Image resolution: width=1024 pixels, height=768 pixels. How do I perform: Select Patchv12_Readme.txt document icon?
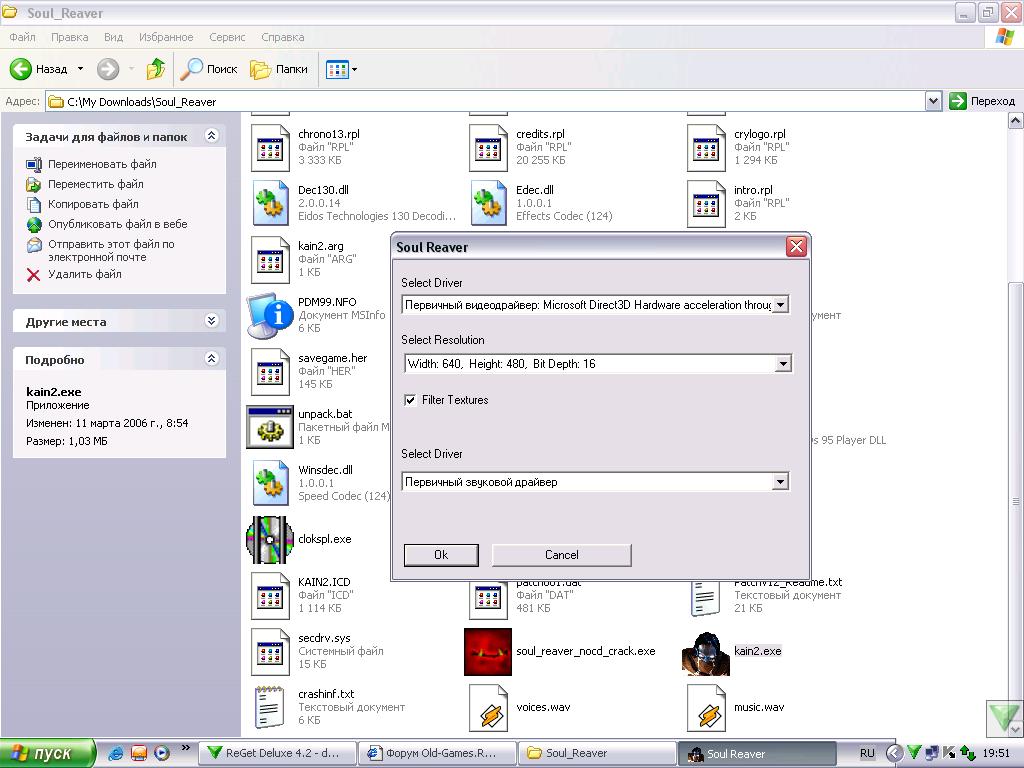707,599
